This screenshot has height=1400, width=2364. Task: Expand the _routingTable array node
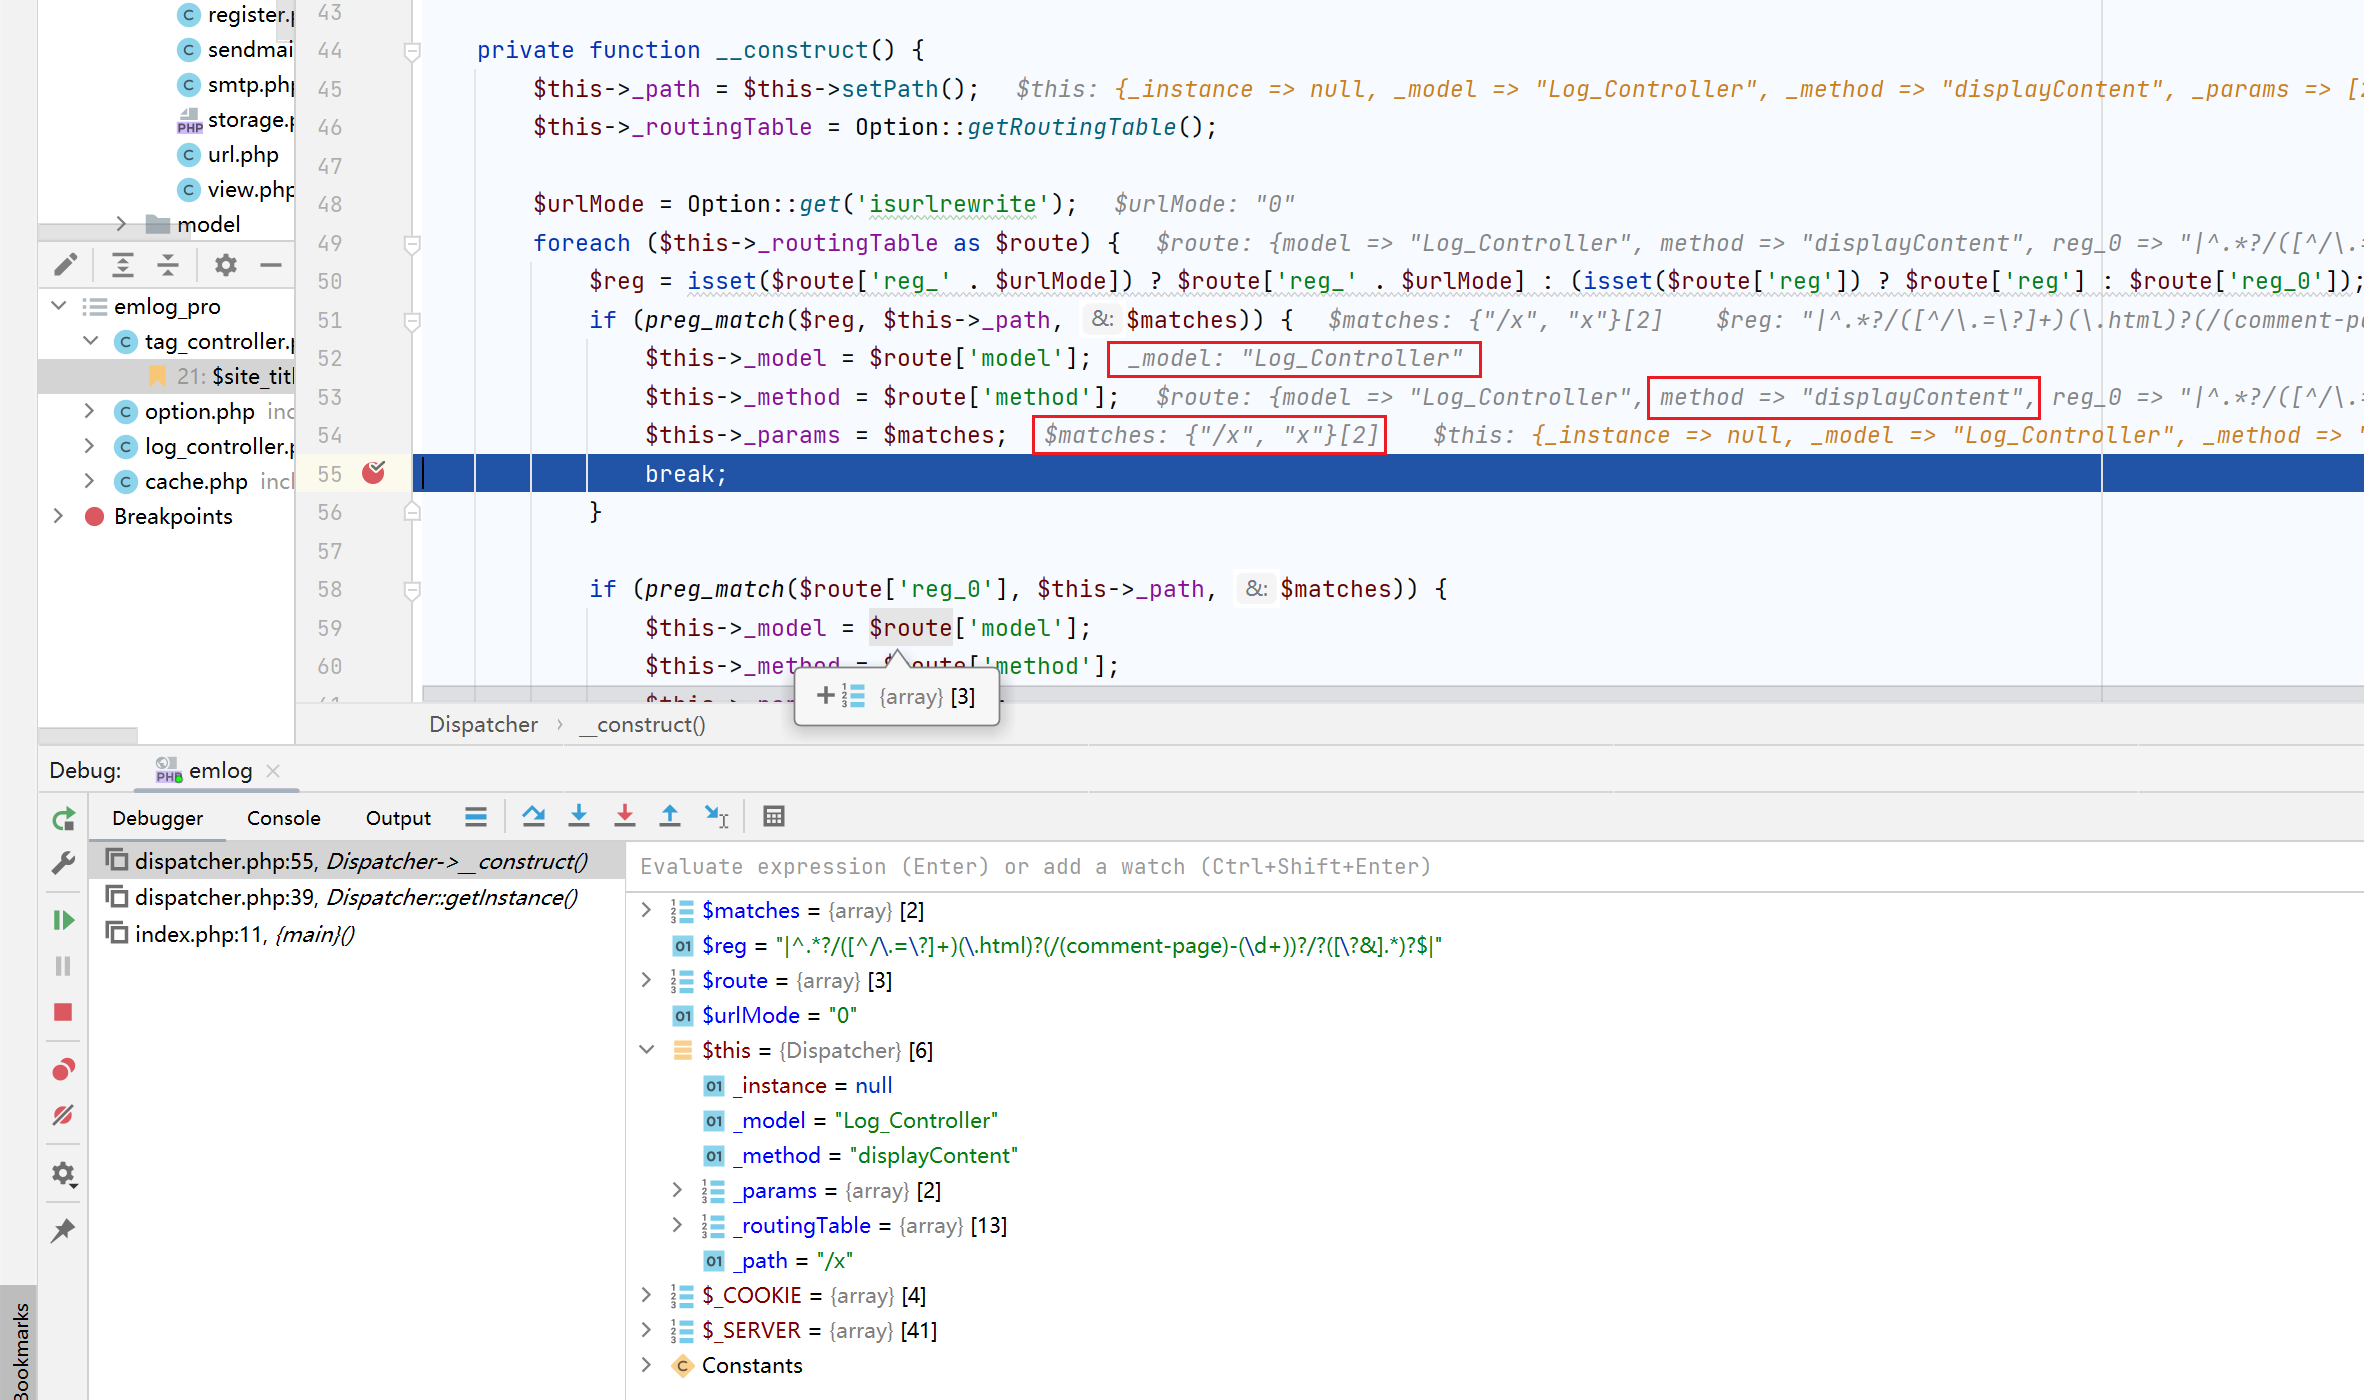(x=677, y=1225)
